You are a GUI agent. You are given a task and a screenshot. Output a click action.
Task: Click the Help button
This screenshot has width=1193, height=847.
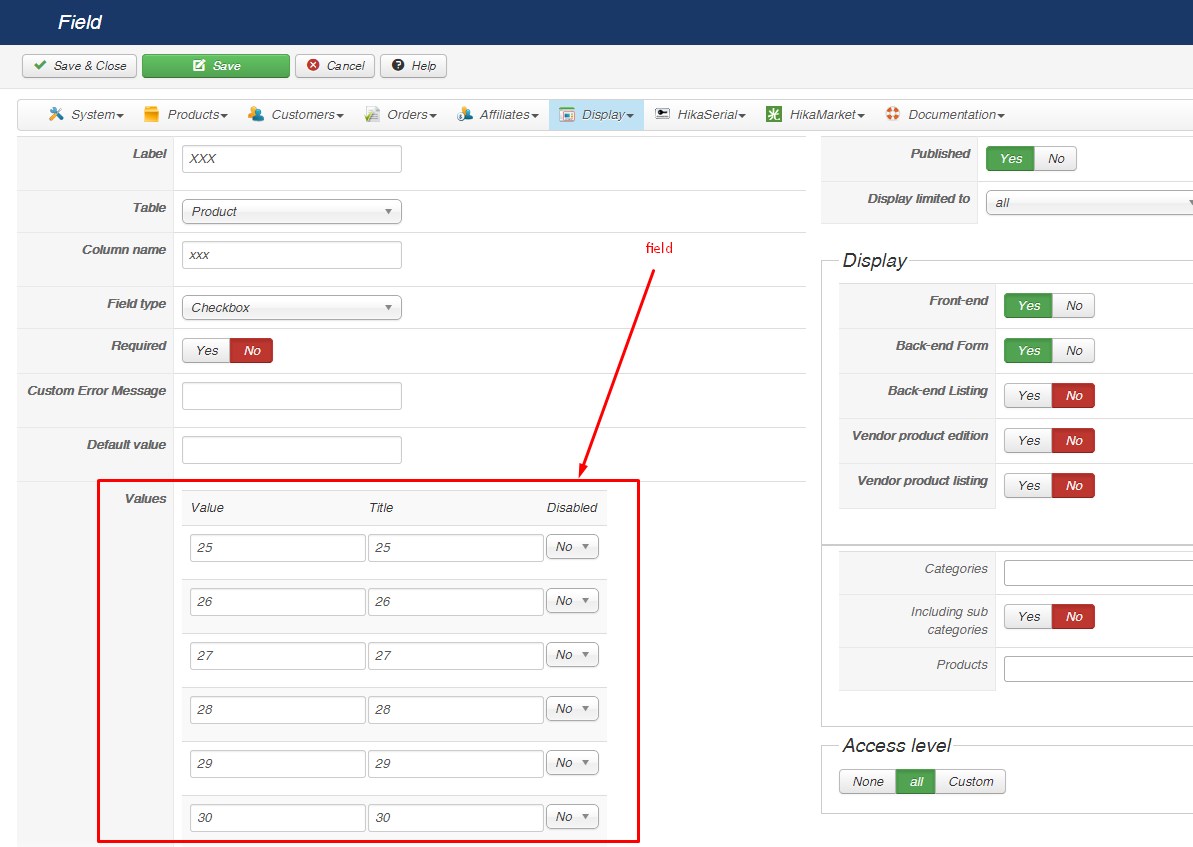click(413, 65)
